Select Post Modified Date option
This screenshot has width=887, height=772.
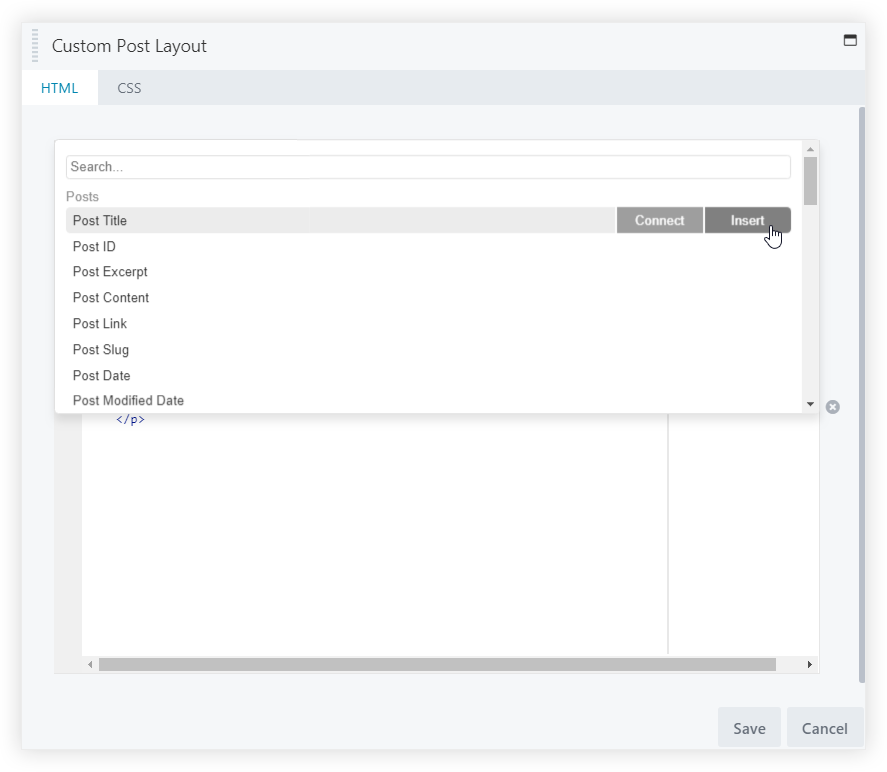pyautogui.click(x=128, y=401)
